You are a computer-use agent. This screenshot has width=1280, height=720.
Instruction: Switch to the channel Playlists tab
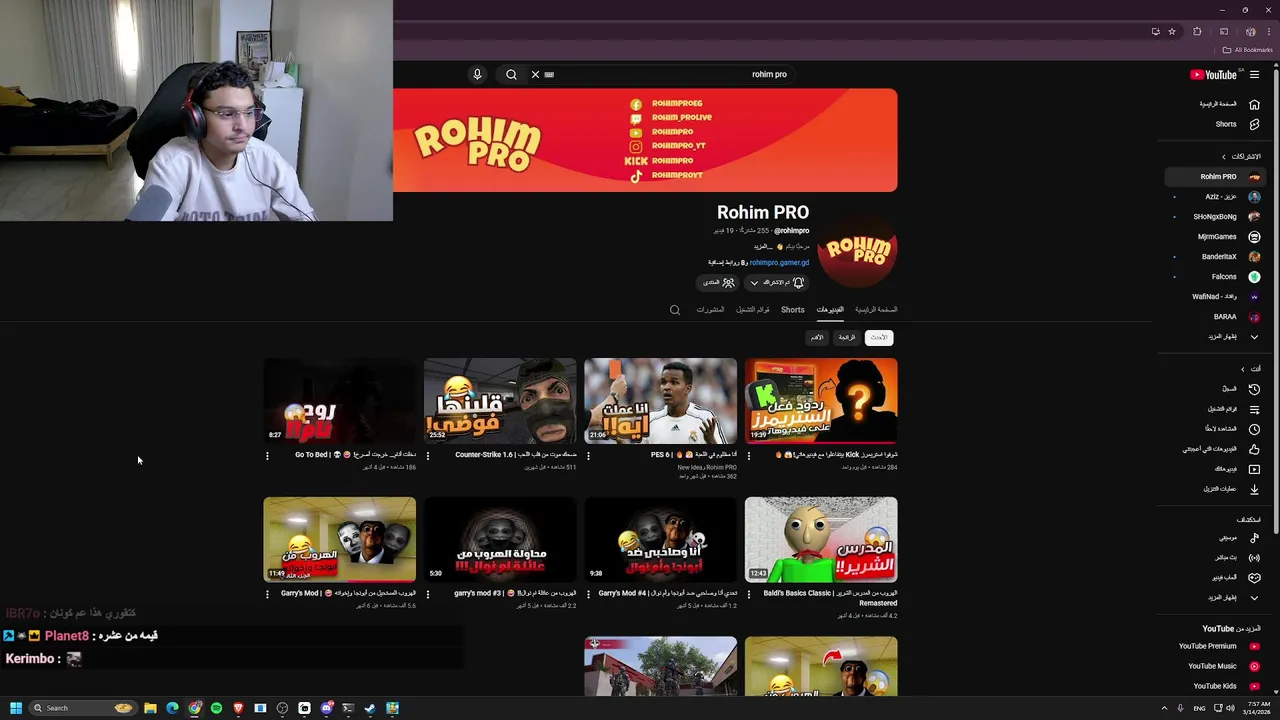(753, 310)
